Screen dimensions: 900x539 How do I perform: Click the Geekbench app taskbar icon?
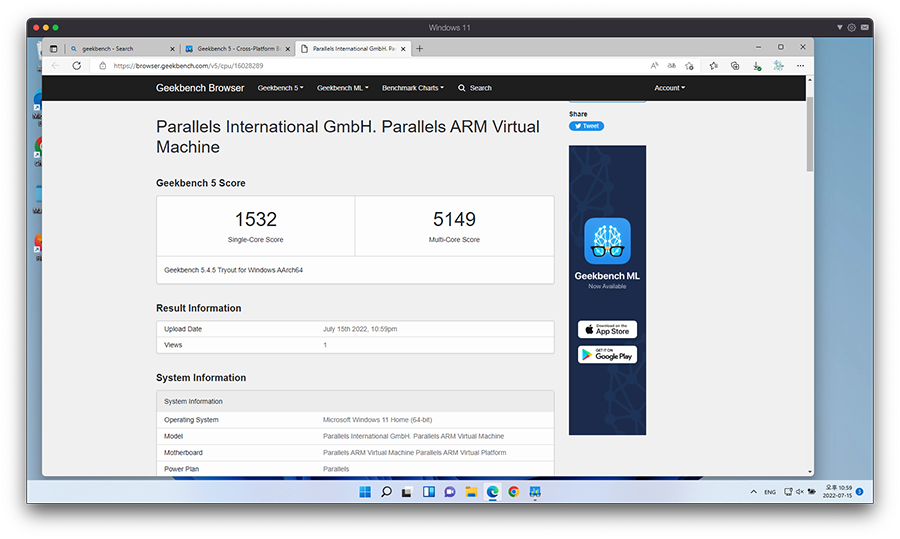[535, 492]
